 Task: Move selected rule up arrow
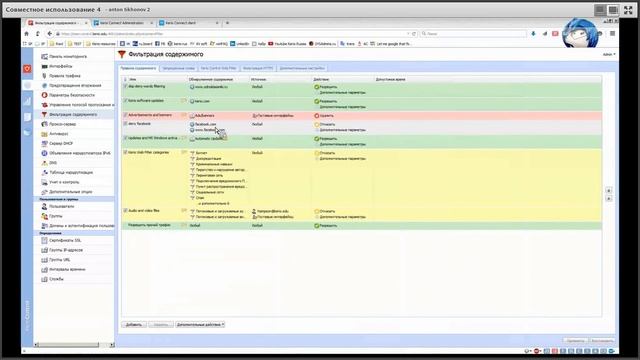(x=609, y=191)
